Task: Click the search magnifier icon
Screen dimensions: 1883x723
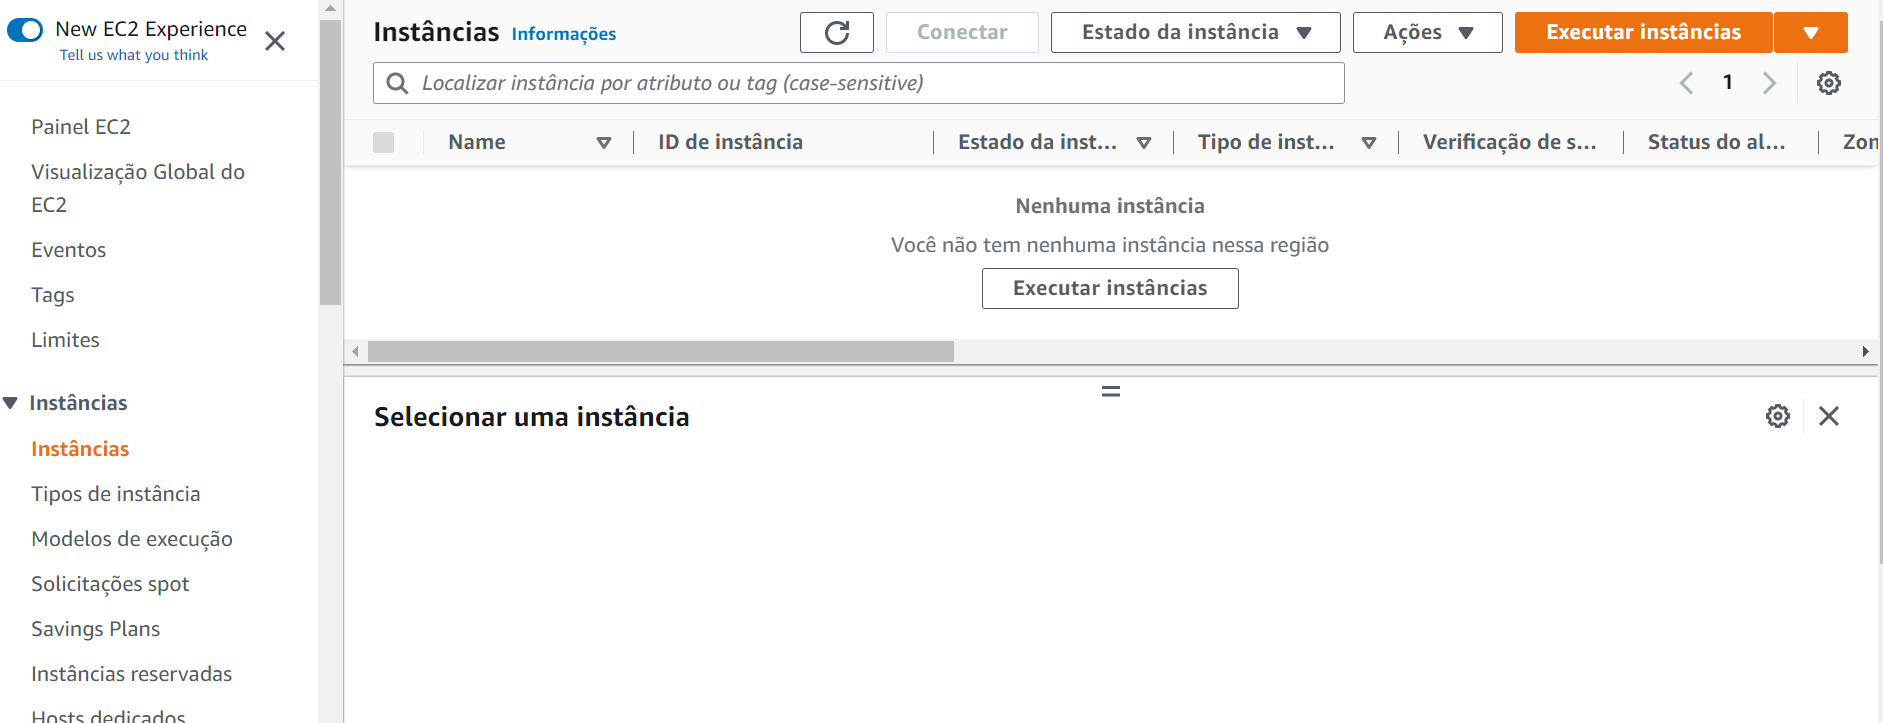Action: [x=397, y=83]
